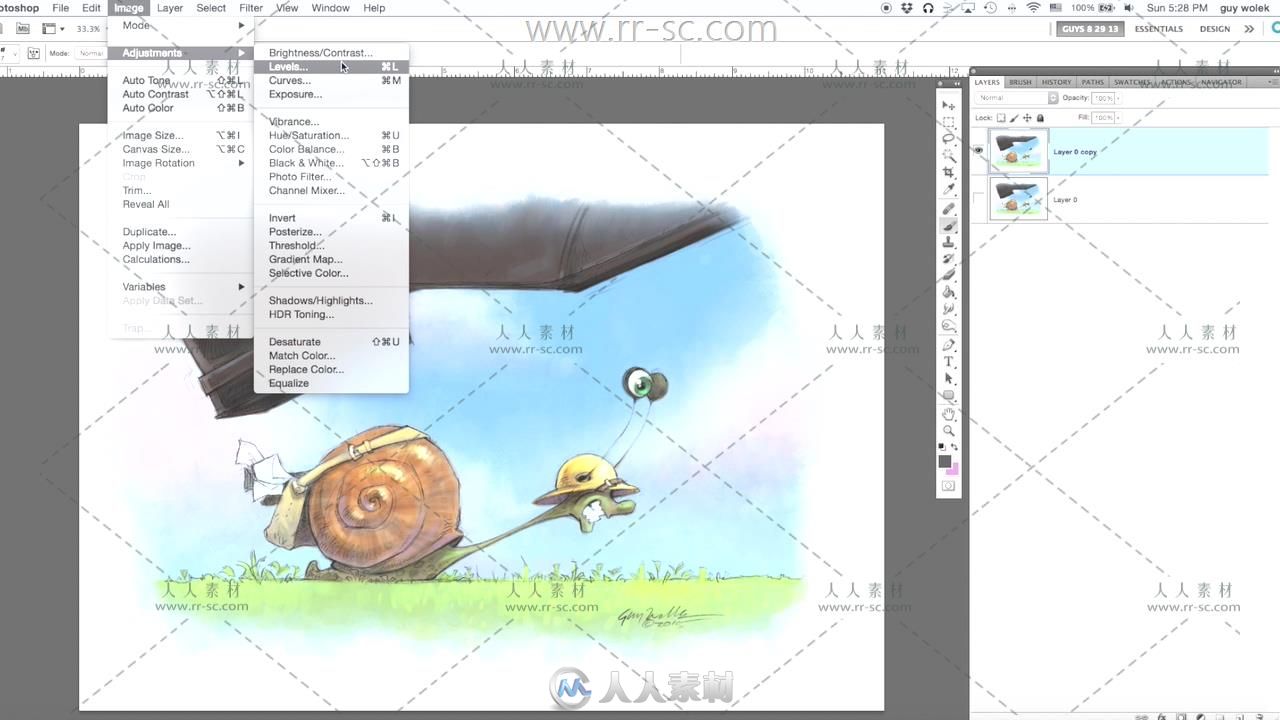Expand the Image Rotation submenu
Viewport: 1280px width, 720px height.
(180, 163)
